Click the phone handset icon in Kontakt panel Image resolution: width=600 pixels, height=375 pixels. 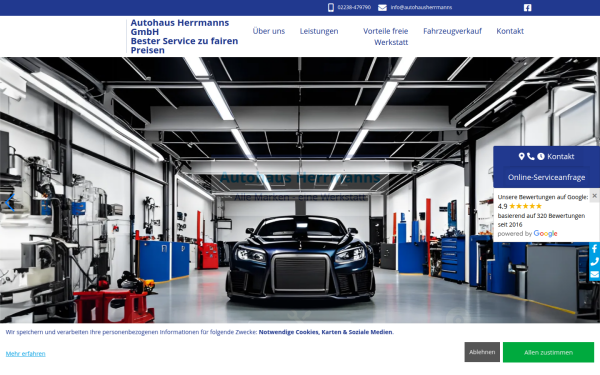click(x=530, y=157)
